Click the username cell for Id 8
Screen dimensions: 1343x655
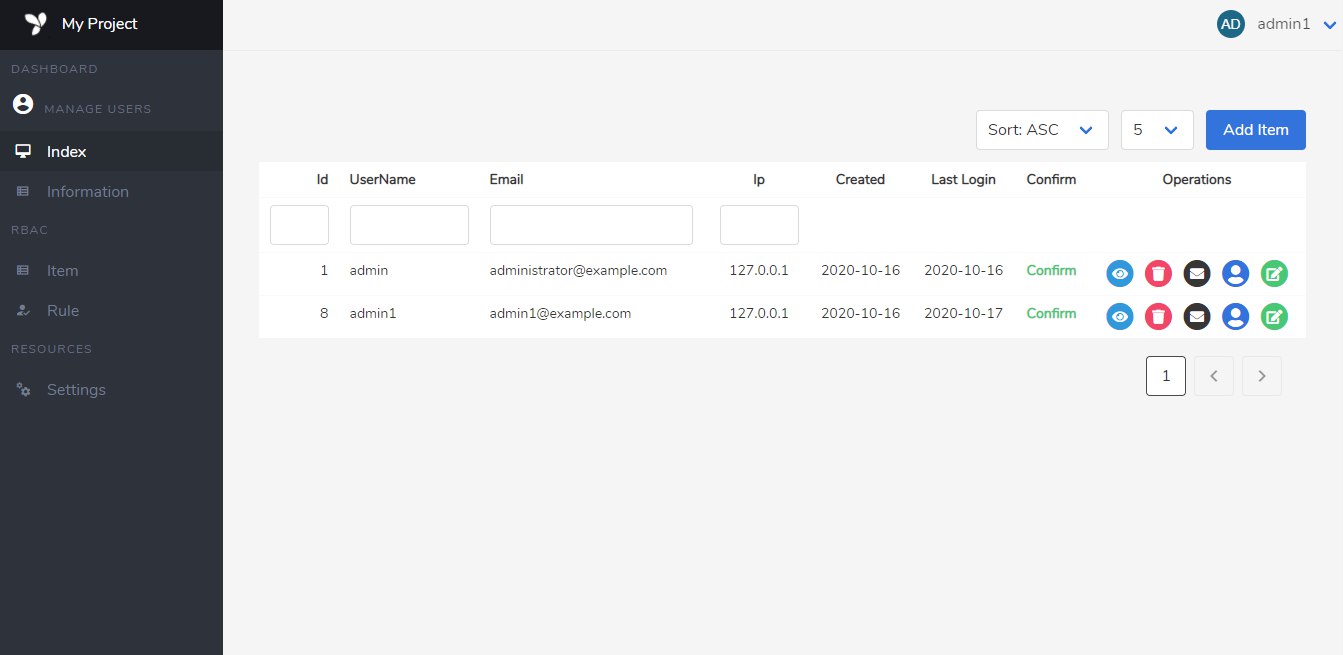(x=373, y=314)
